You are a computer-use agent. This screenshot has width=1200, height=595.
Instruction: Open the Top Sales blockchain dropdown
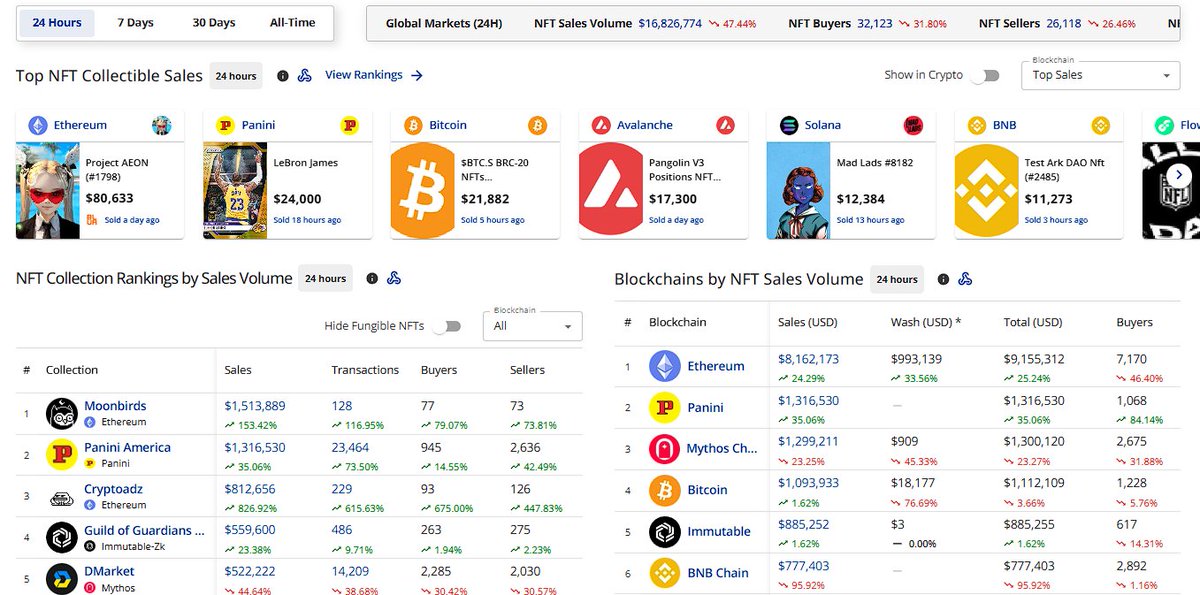coord(1099,75)
